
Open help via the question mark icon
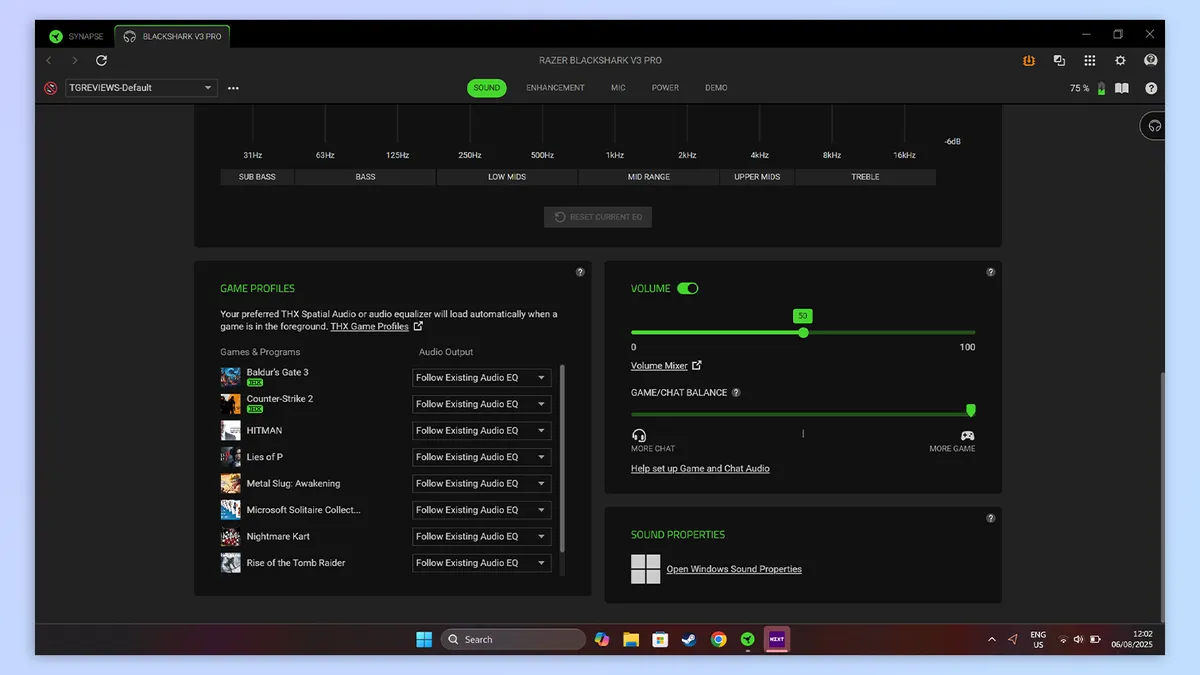point(1151,88)
